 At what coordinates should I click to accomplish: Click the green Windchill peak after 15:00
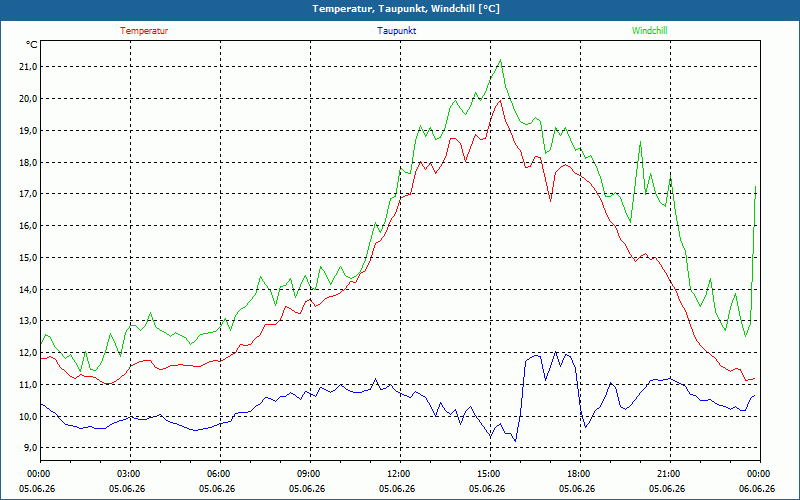point(501,60)
